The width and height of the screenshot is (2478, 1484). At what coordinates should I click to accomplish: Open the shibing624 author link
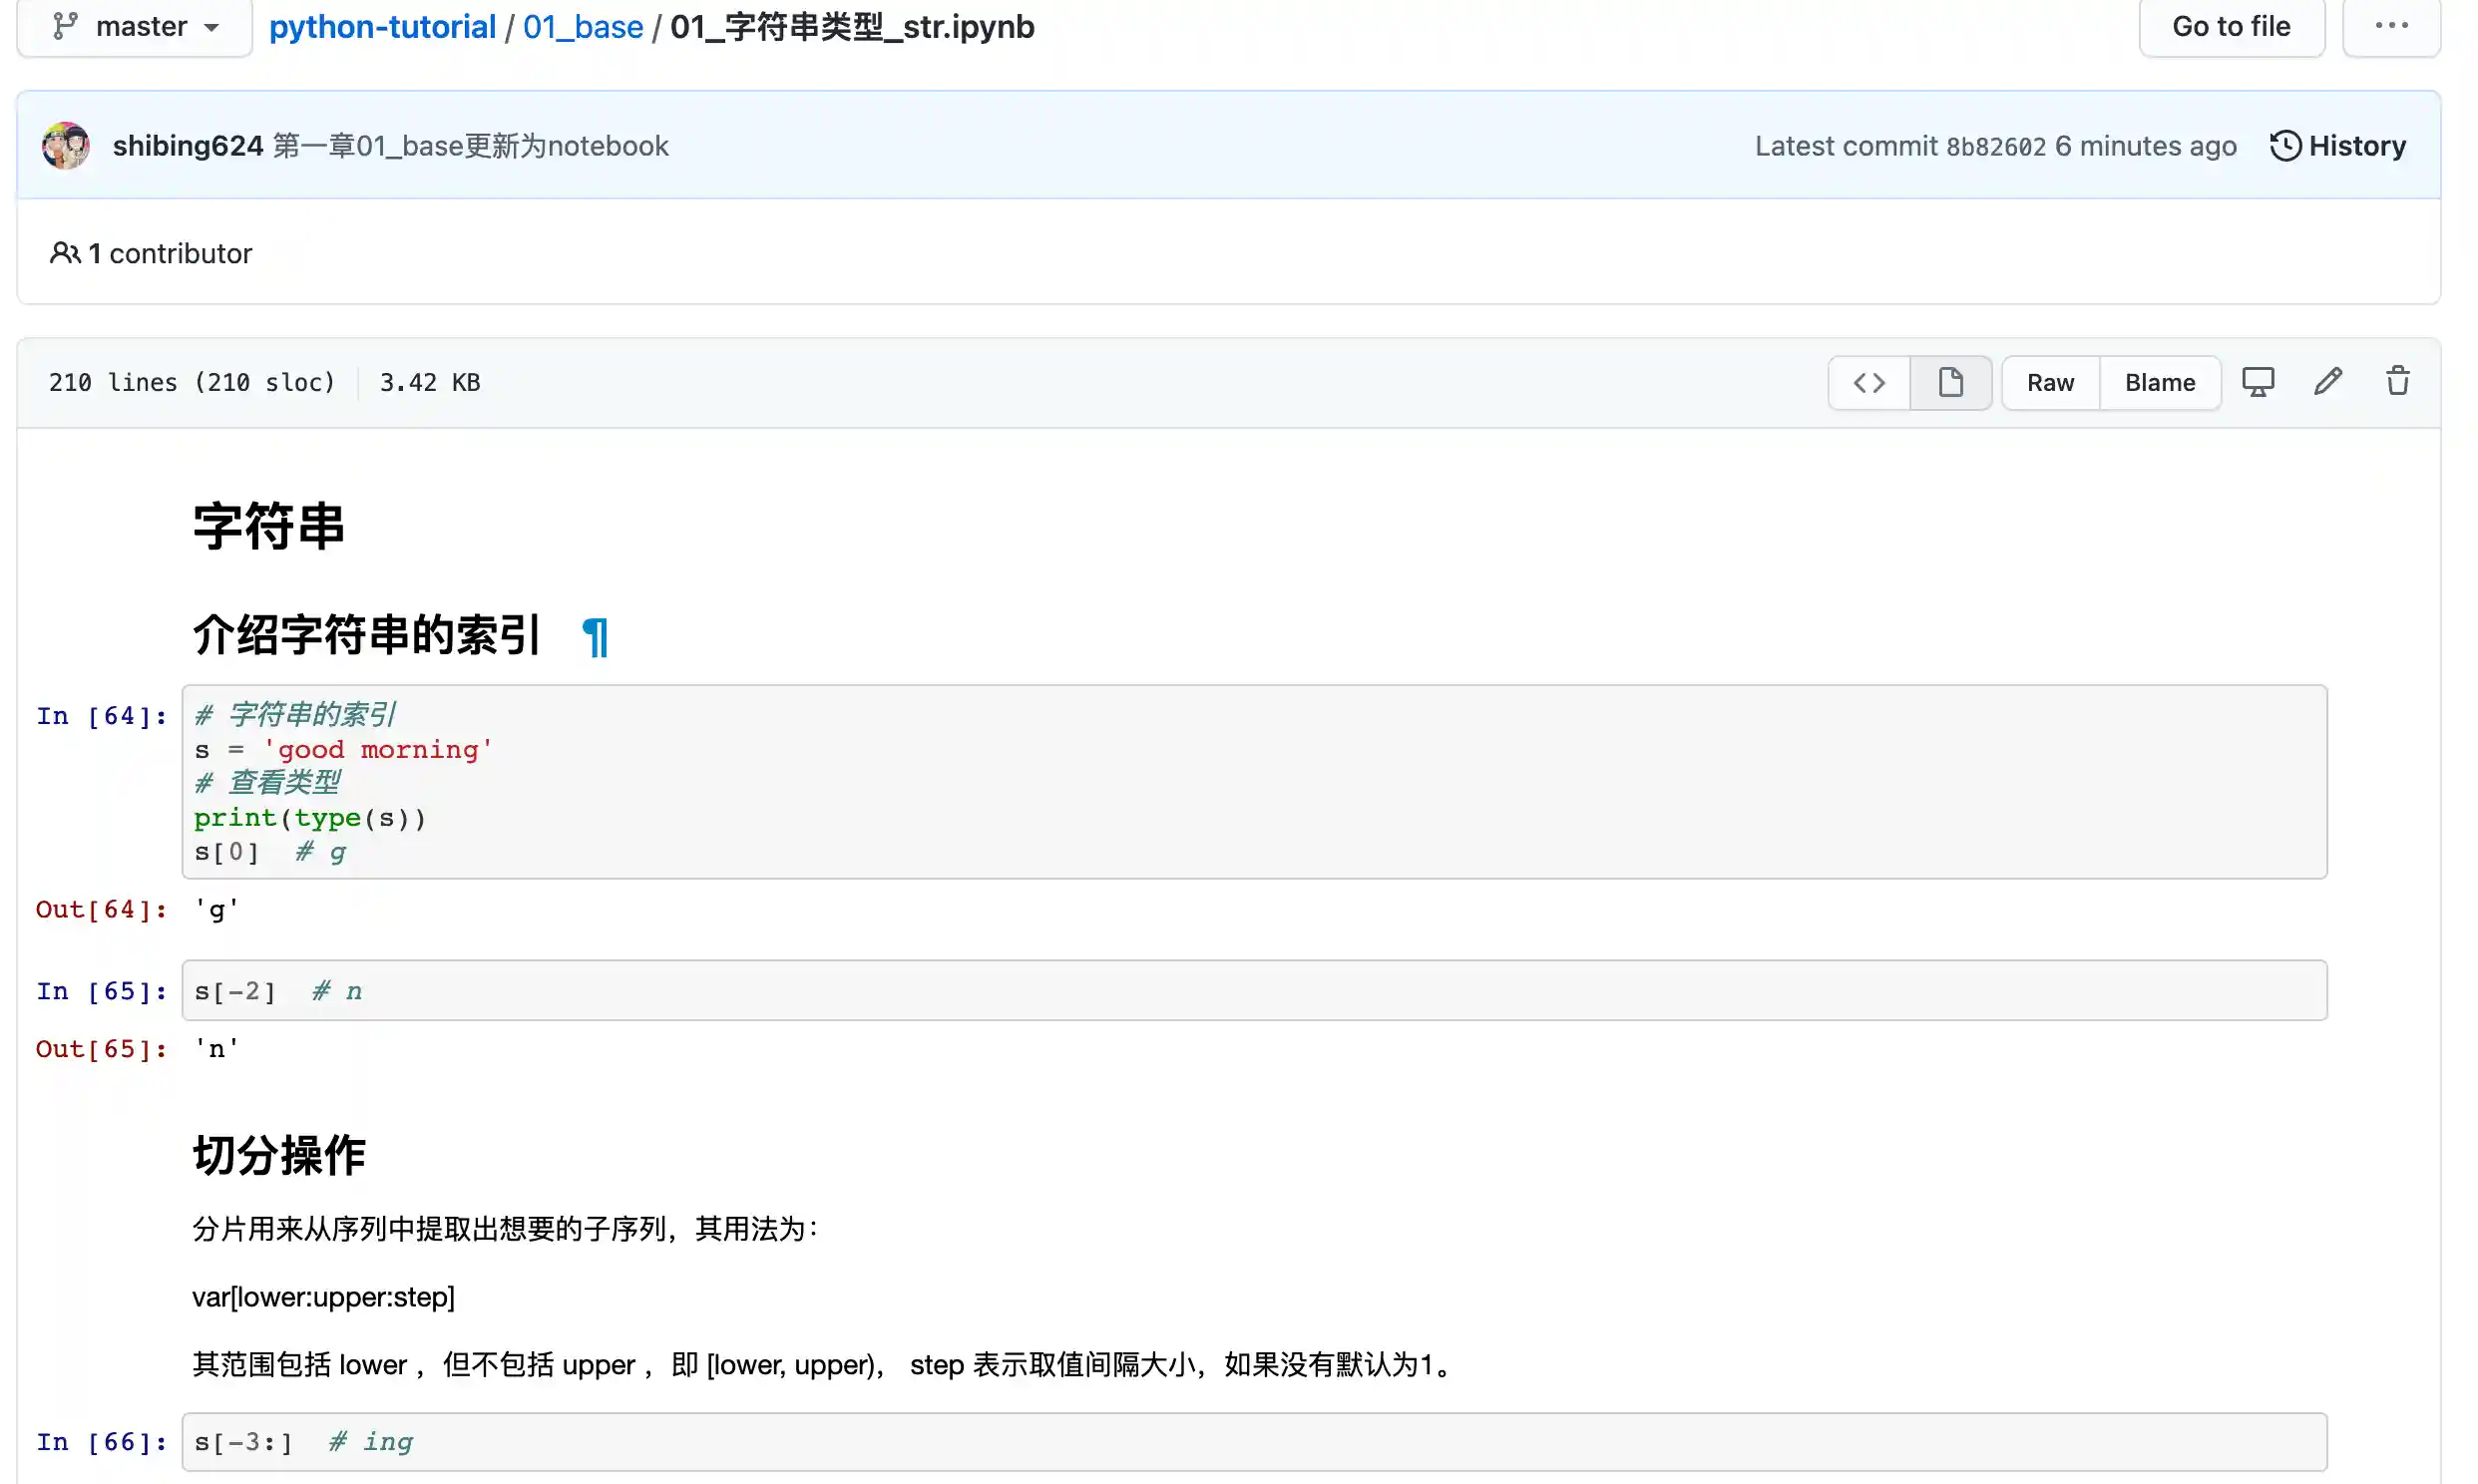tap(187, 146)
